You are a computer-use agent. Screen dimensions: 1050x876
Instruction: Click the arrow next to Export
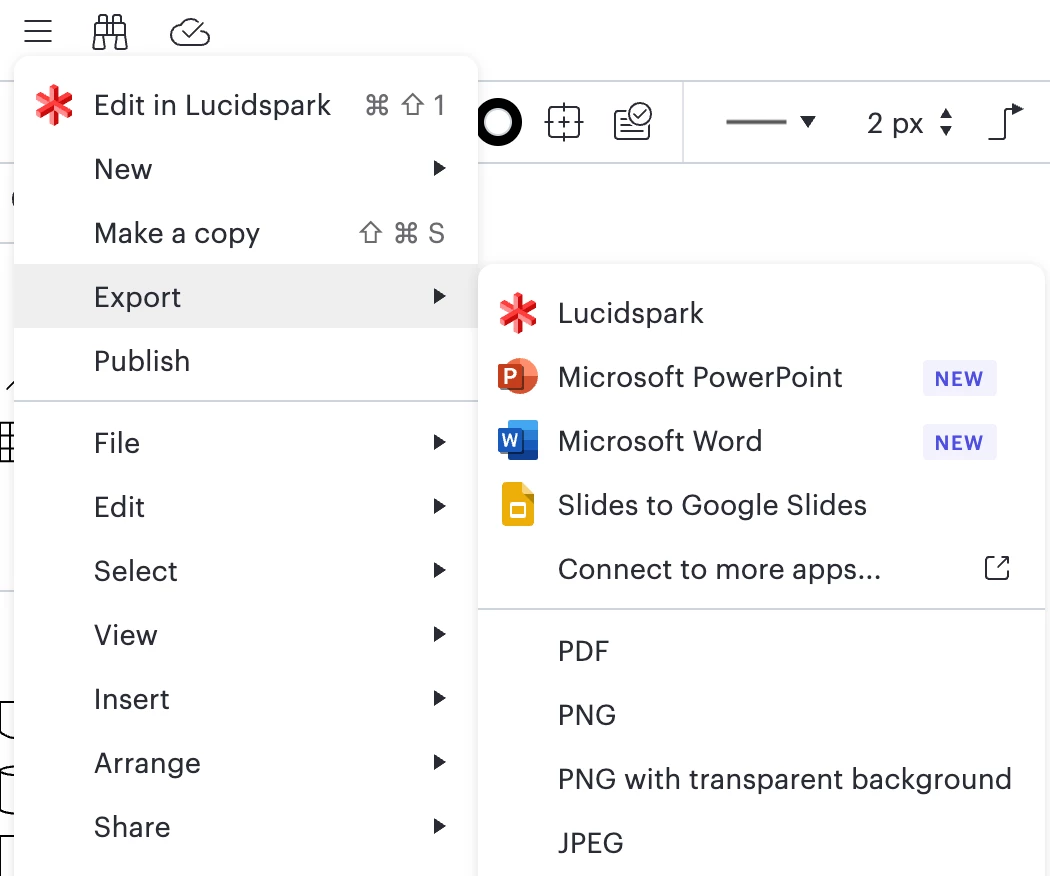coord(439,296)
